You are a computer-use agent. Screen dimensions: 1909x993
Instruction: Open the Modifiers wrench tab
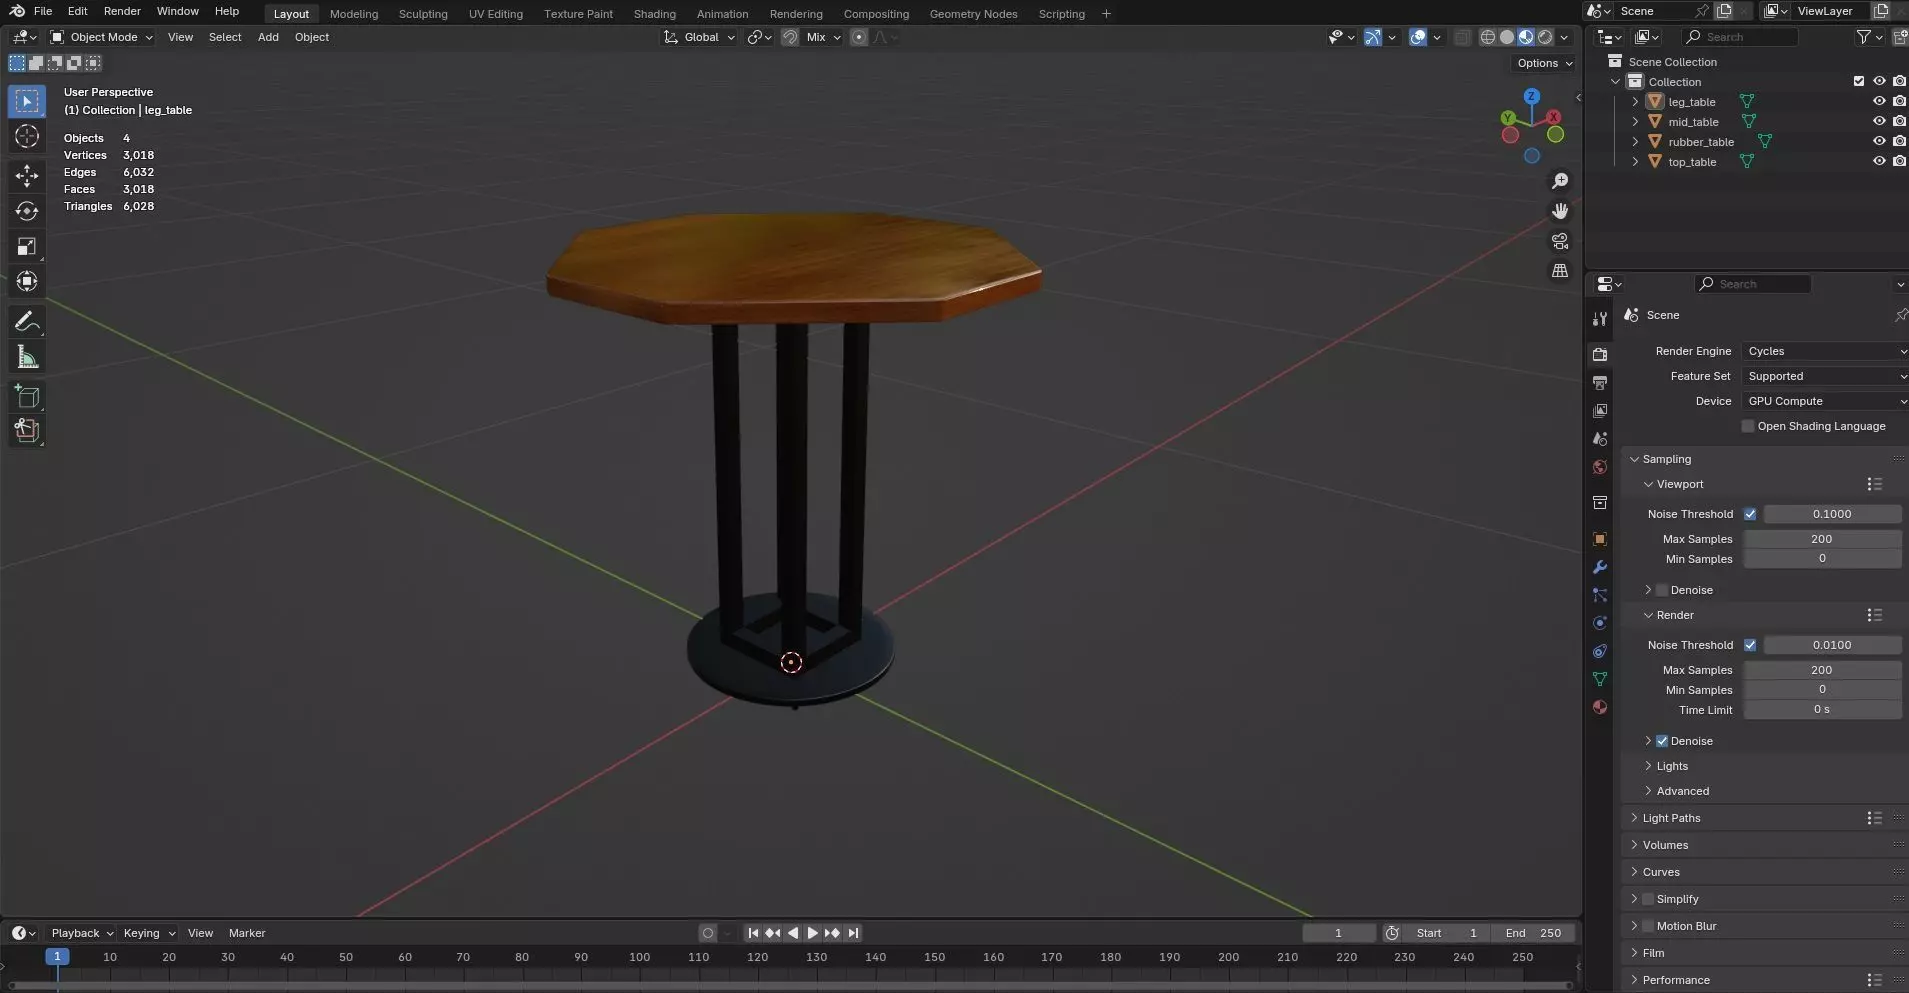coord(1600,567)
